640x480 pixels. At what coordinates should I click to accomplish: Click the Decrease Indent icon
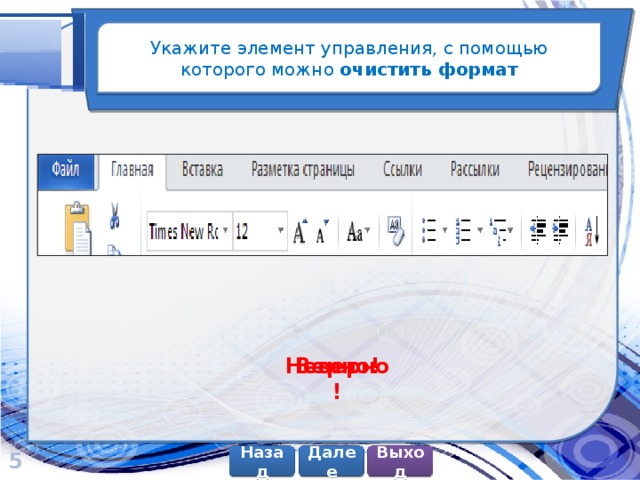click(538, 230)
